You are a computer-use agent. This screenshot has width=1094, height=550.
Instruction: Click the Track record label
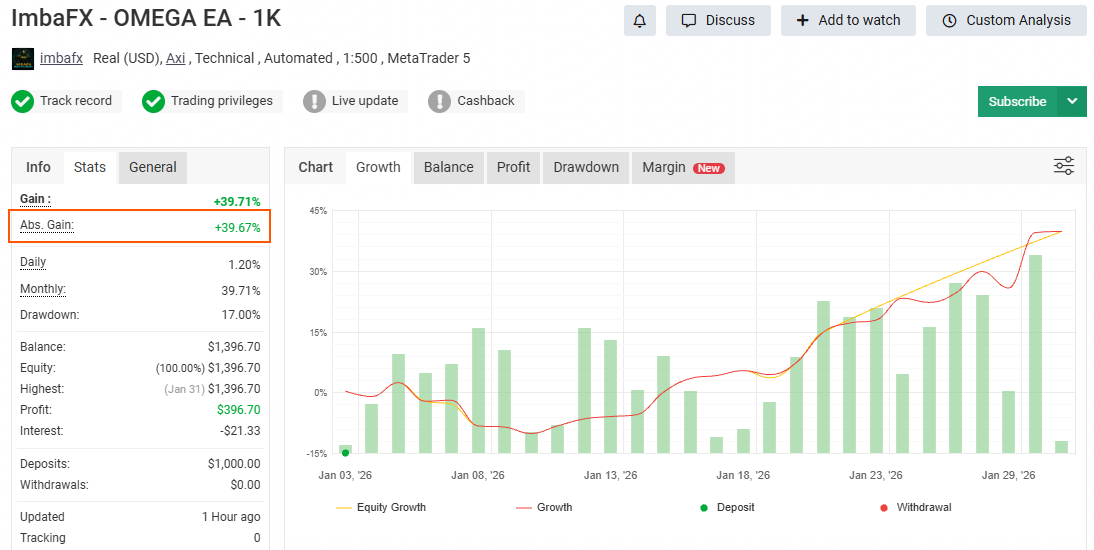pos(76,101)
